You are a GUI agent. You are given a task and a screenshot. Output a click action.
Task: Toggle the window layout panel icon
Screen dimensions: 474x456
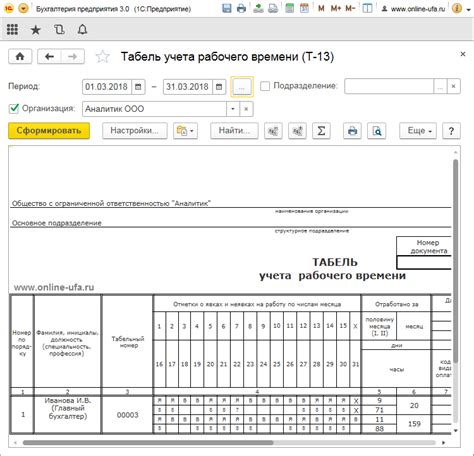367,9
